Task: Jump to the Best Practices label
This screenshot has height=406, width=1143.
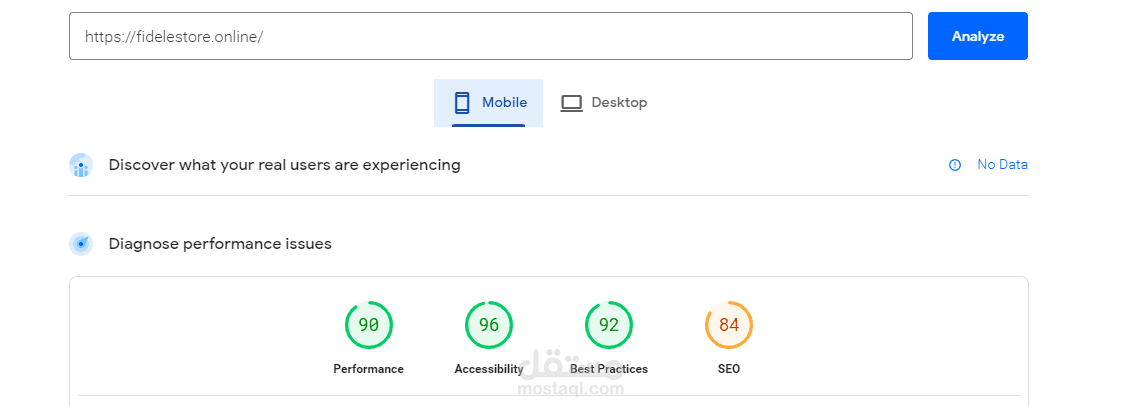Action: pyautogui.click(x=609, y=369)
